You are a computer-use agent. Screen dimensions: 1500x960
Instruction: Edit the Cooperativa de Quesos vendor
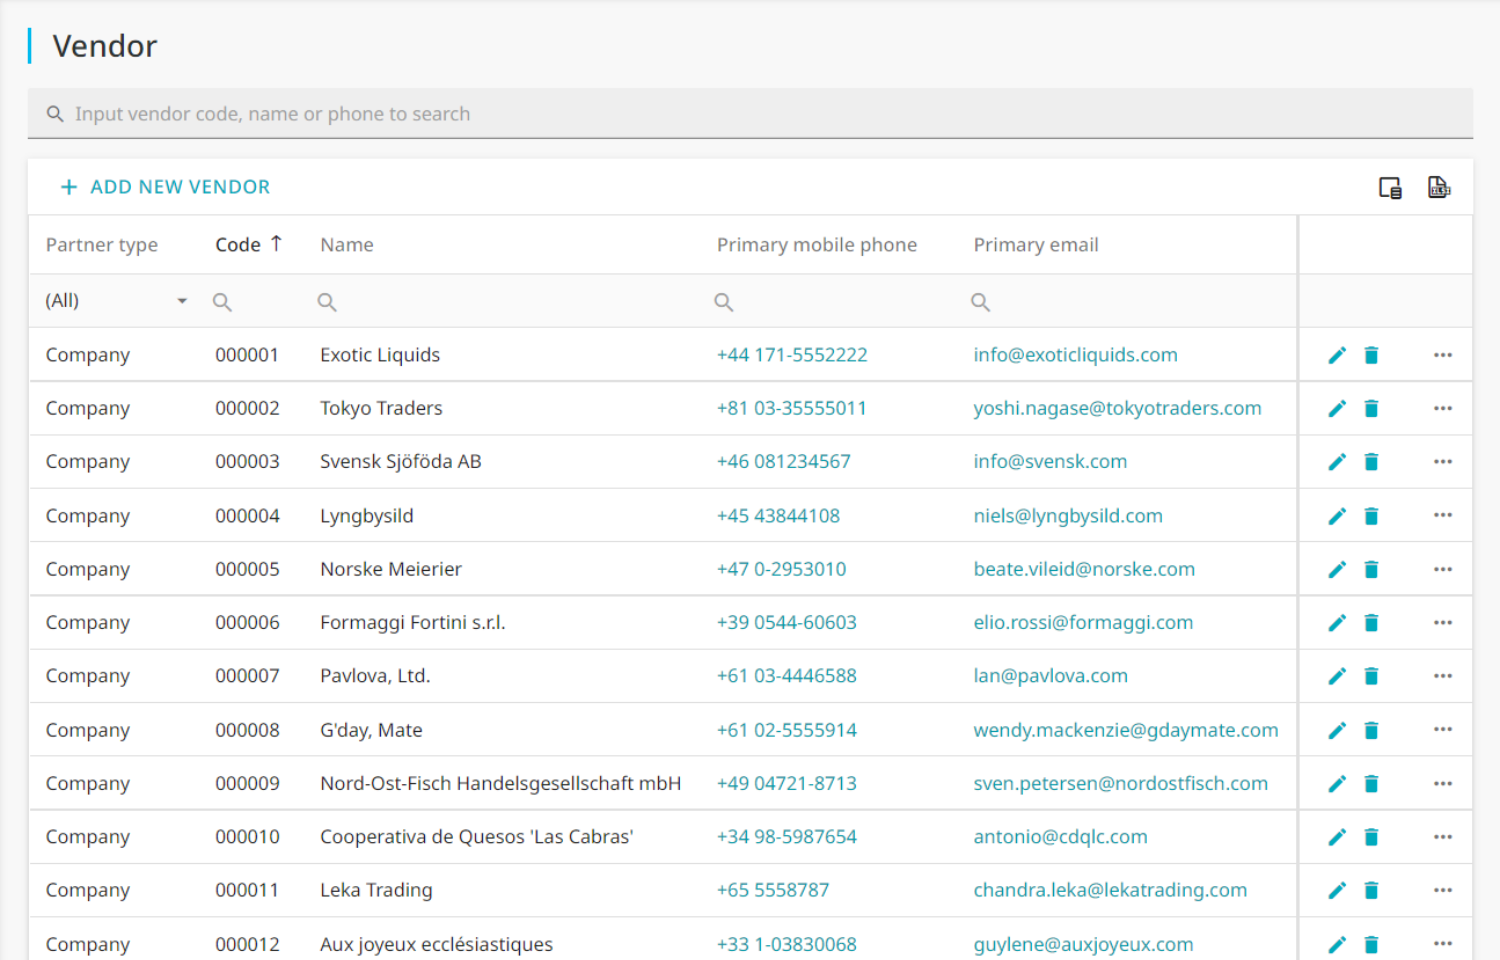[1337, 837]
